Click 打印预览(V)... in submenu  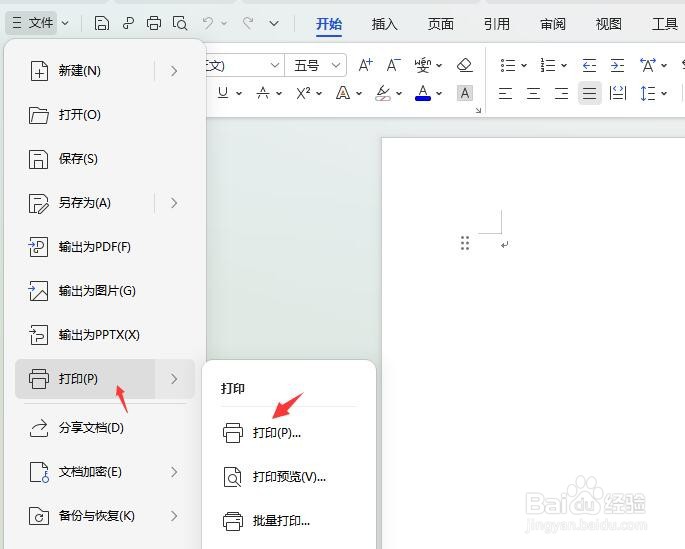click(x=289, y=477)
